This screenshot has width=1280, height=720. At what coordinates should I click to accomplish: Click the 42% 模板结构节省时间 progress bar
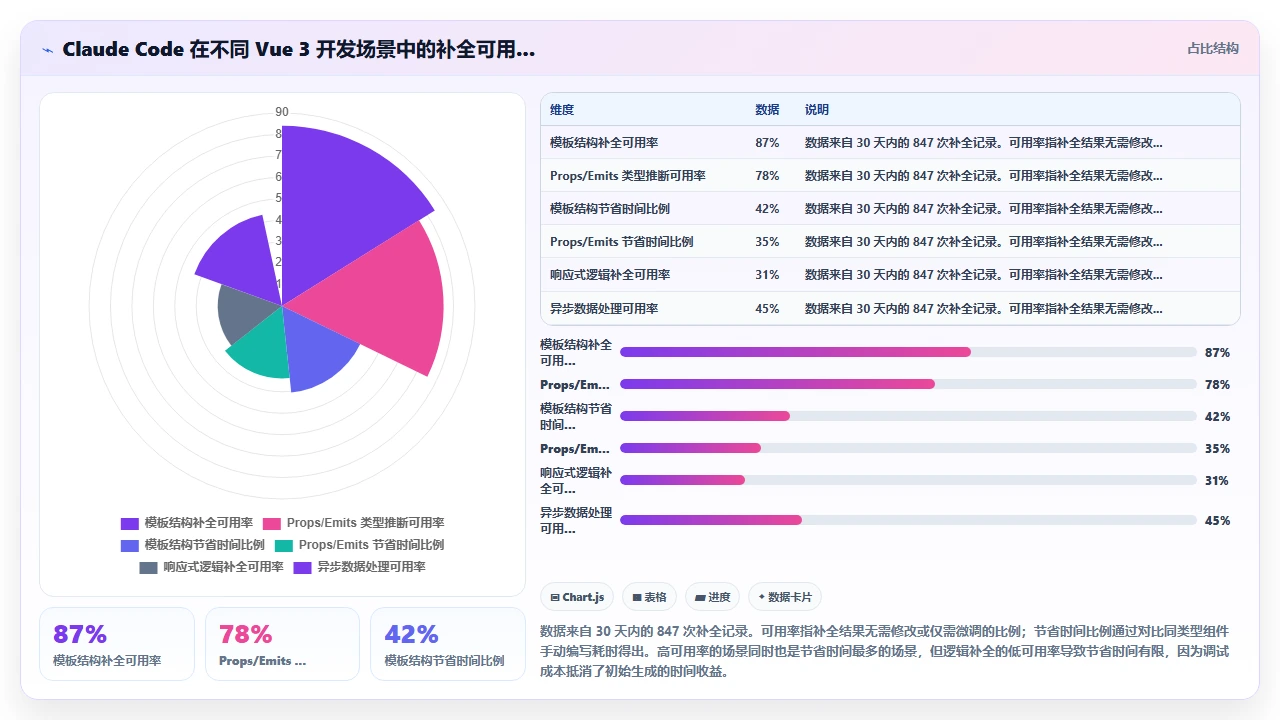[908, 416]
